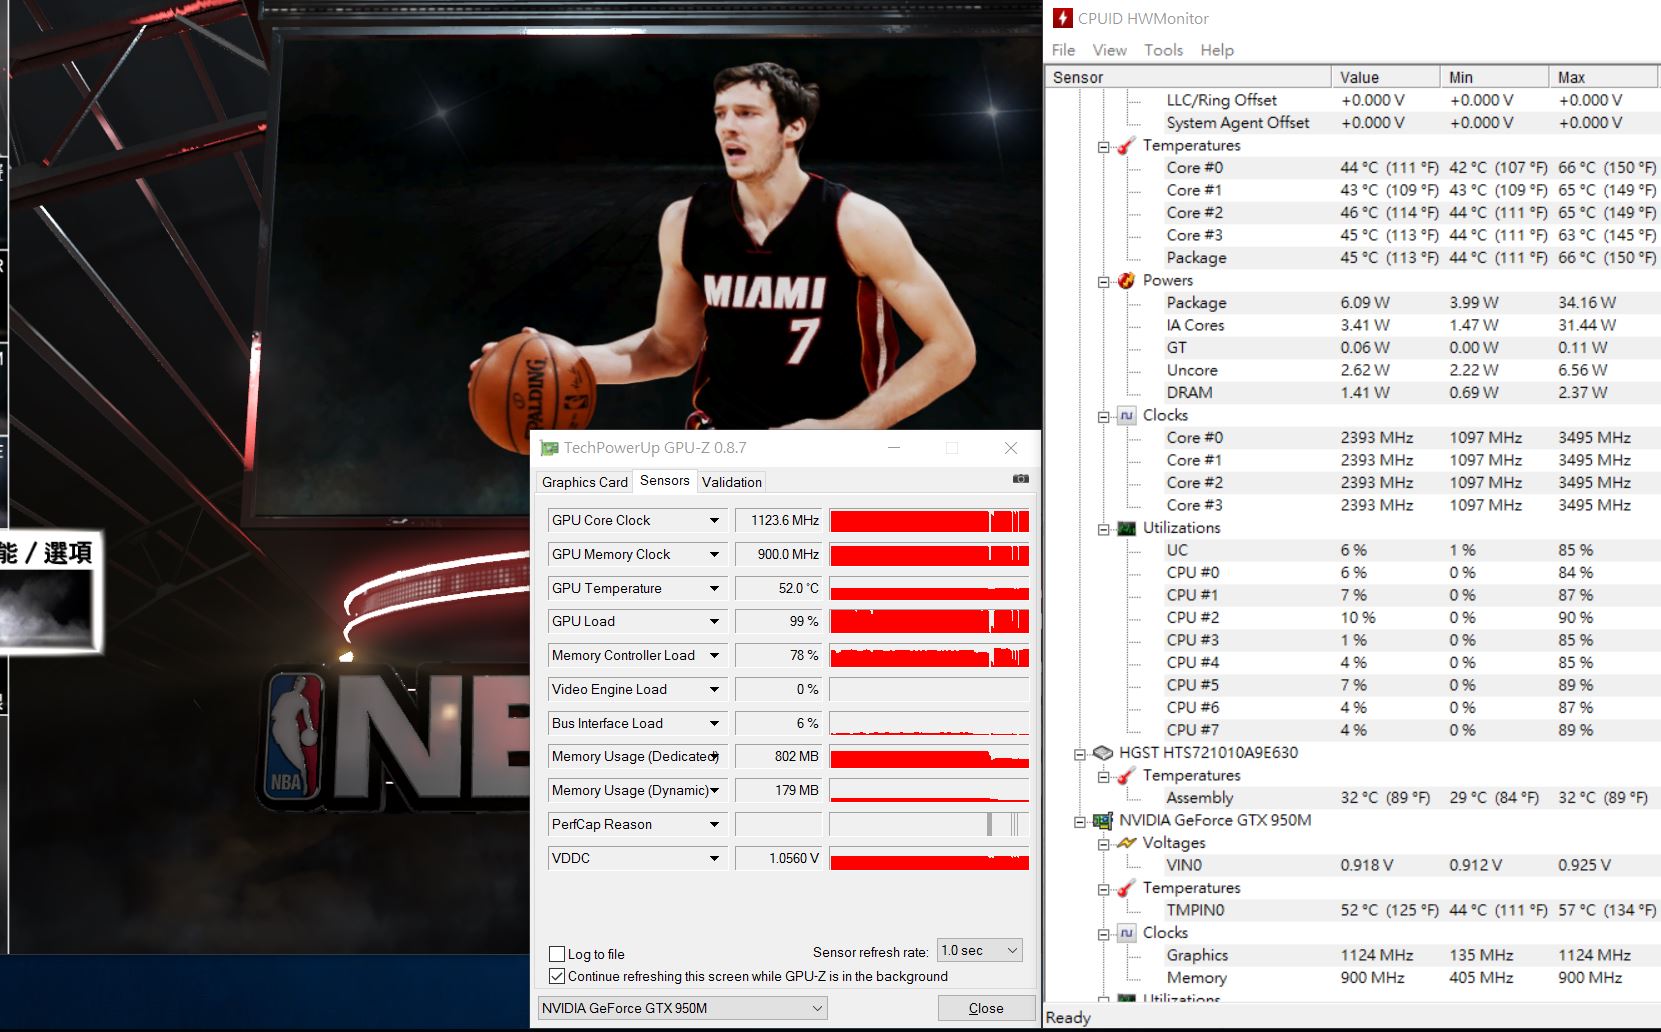Viewport: 1661px width, 1032px height.
Task: Uncheck Continue refreshing in background option
Action: coord(557,976)
